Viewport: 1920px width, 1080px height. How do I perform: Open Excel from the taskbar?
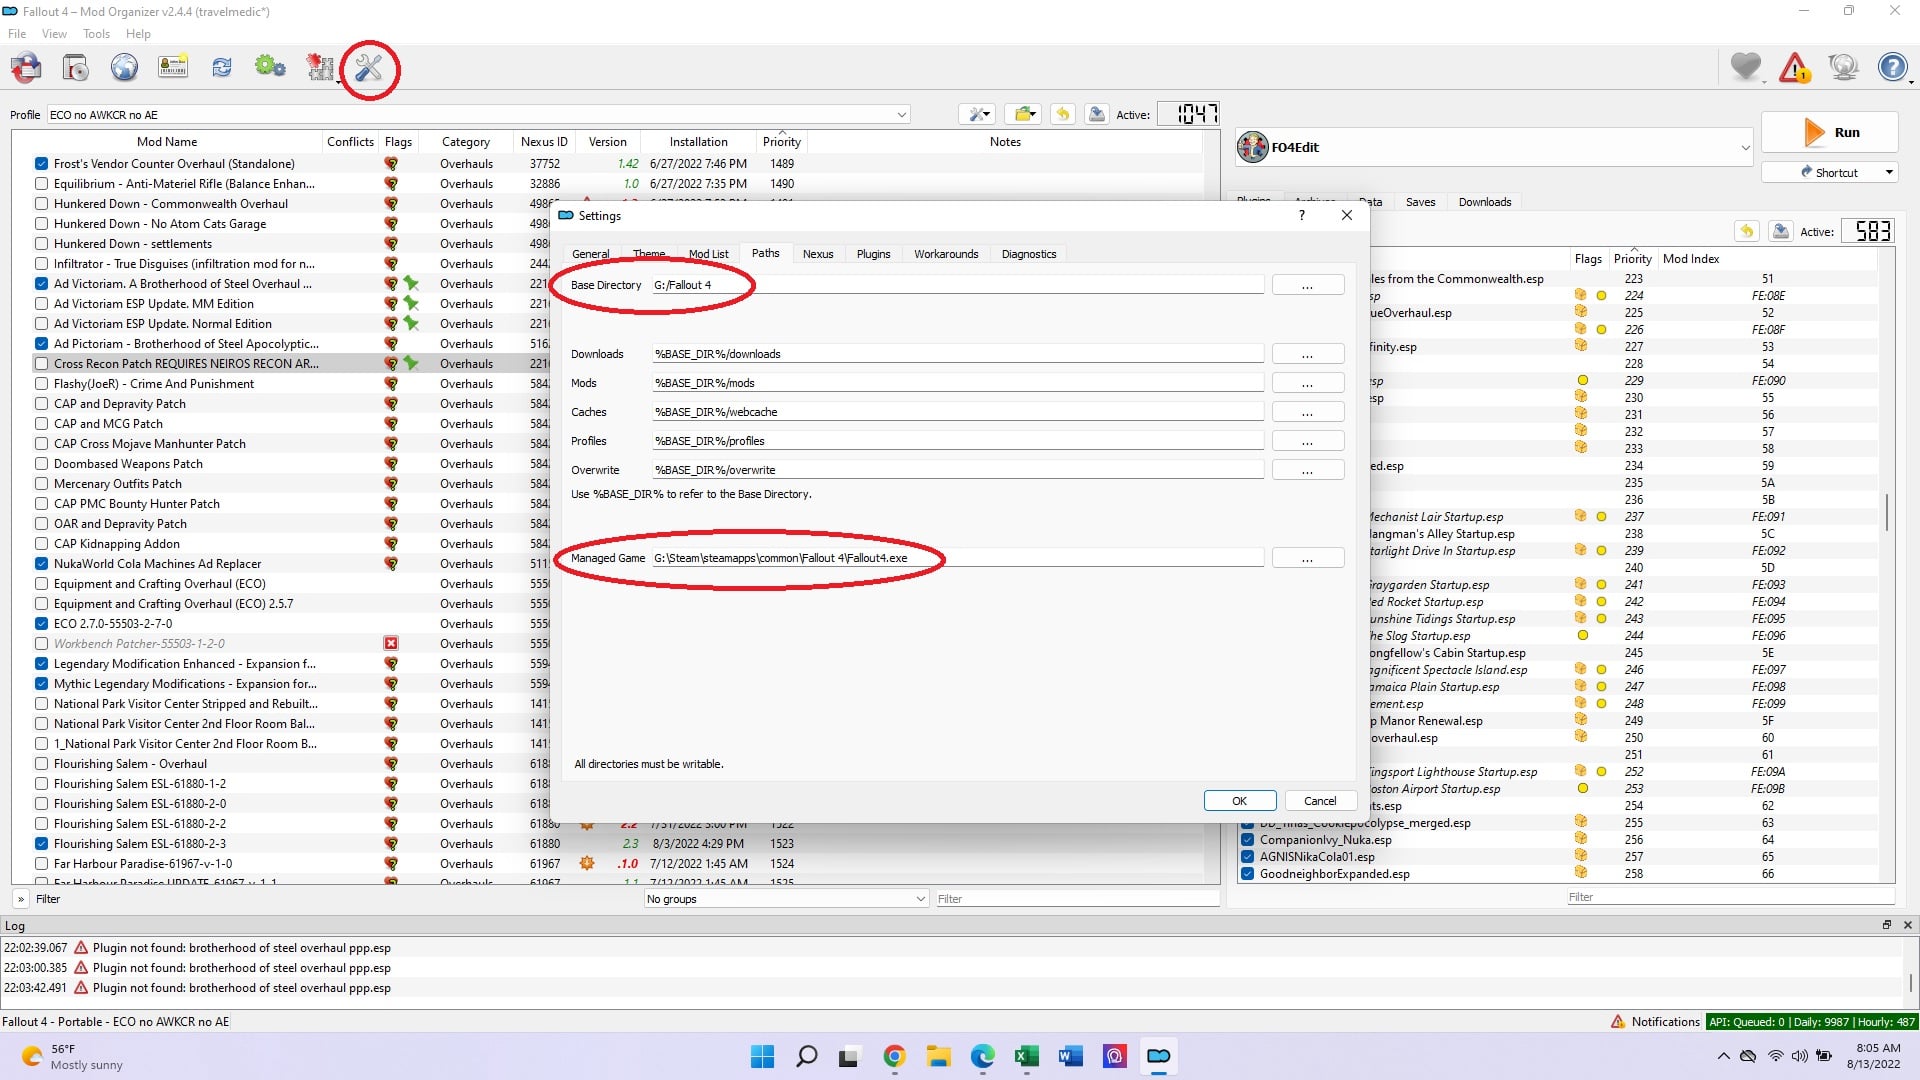[1026, 1056]
